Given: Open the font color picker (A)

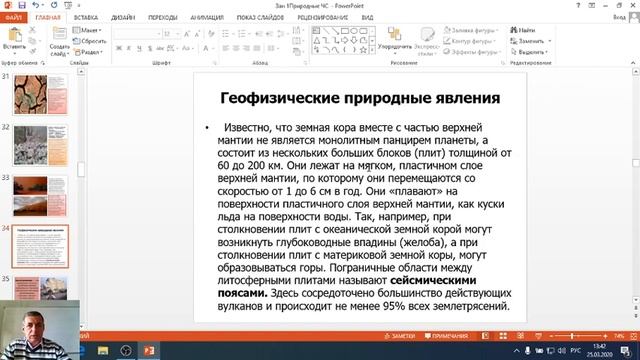Looking at the screenshot, I should point(206,48).
